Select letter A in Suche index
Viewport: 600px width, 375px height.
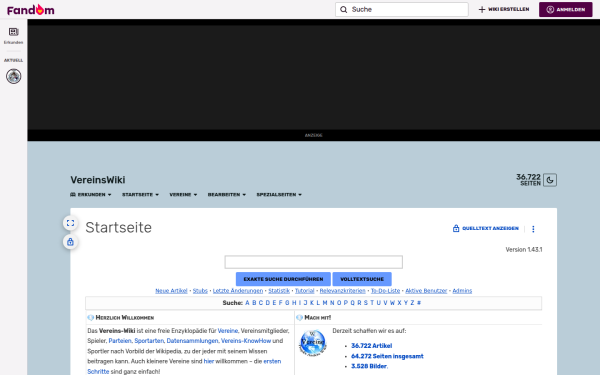pos(247,303)
